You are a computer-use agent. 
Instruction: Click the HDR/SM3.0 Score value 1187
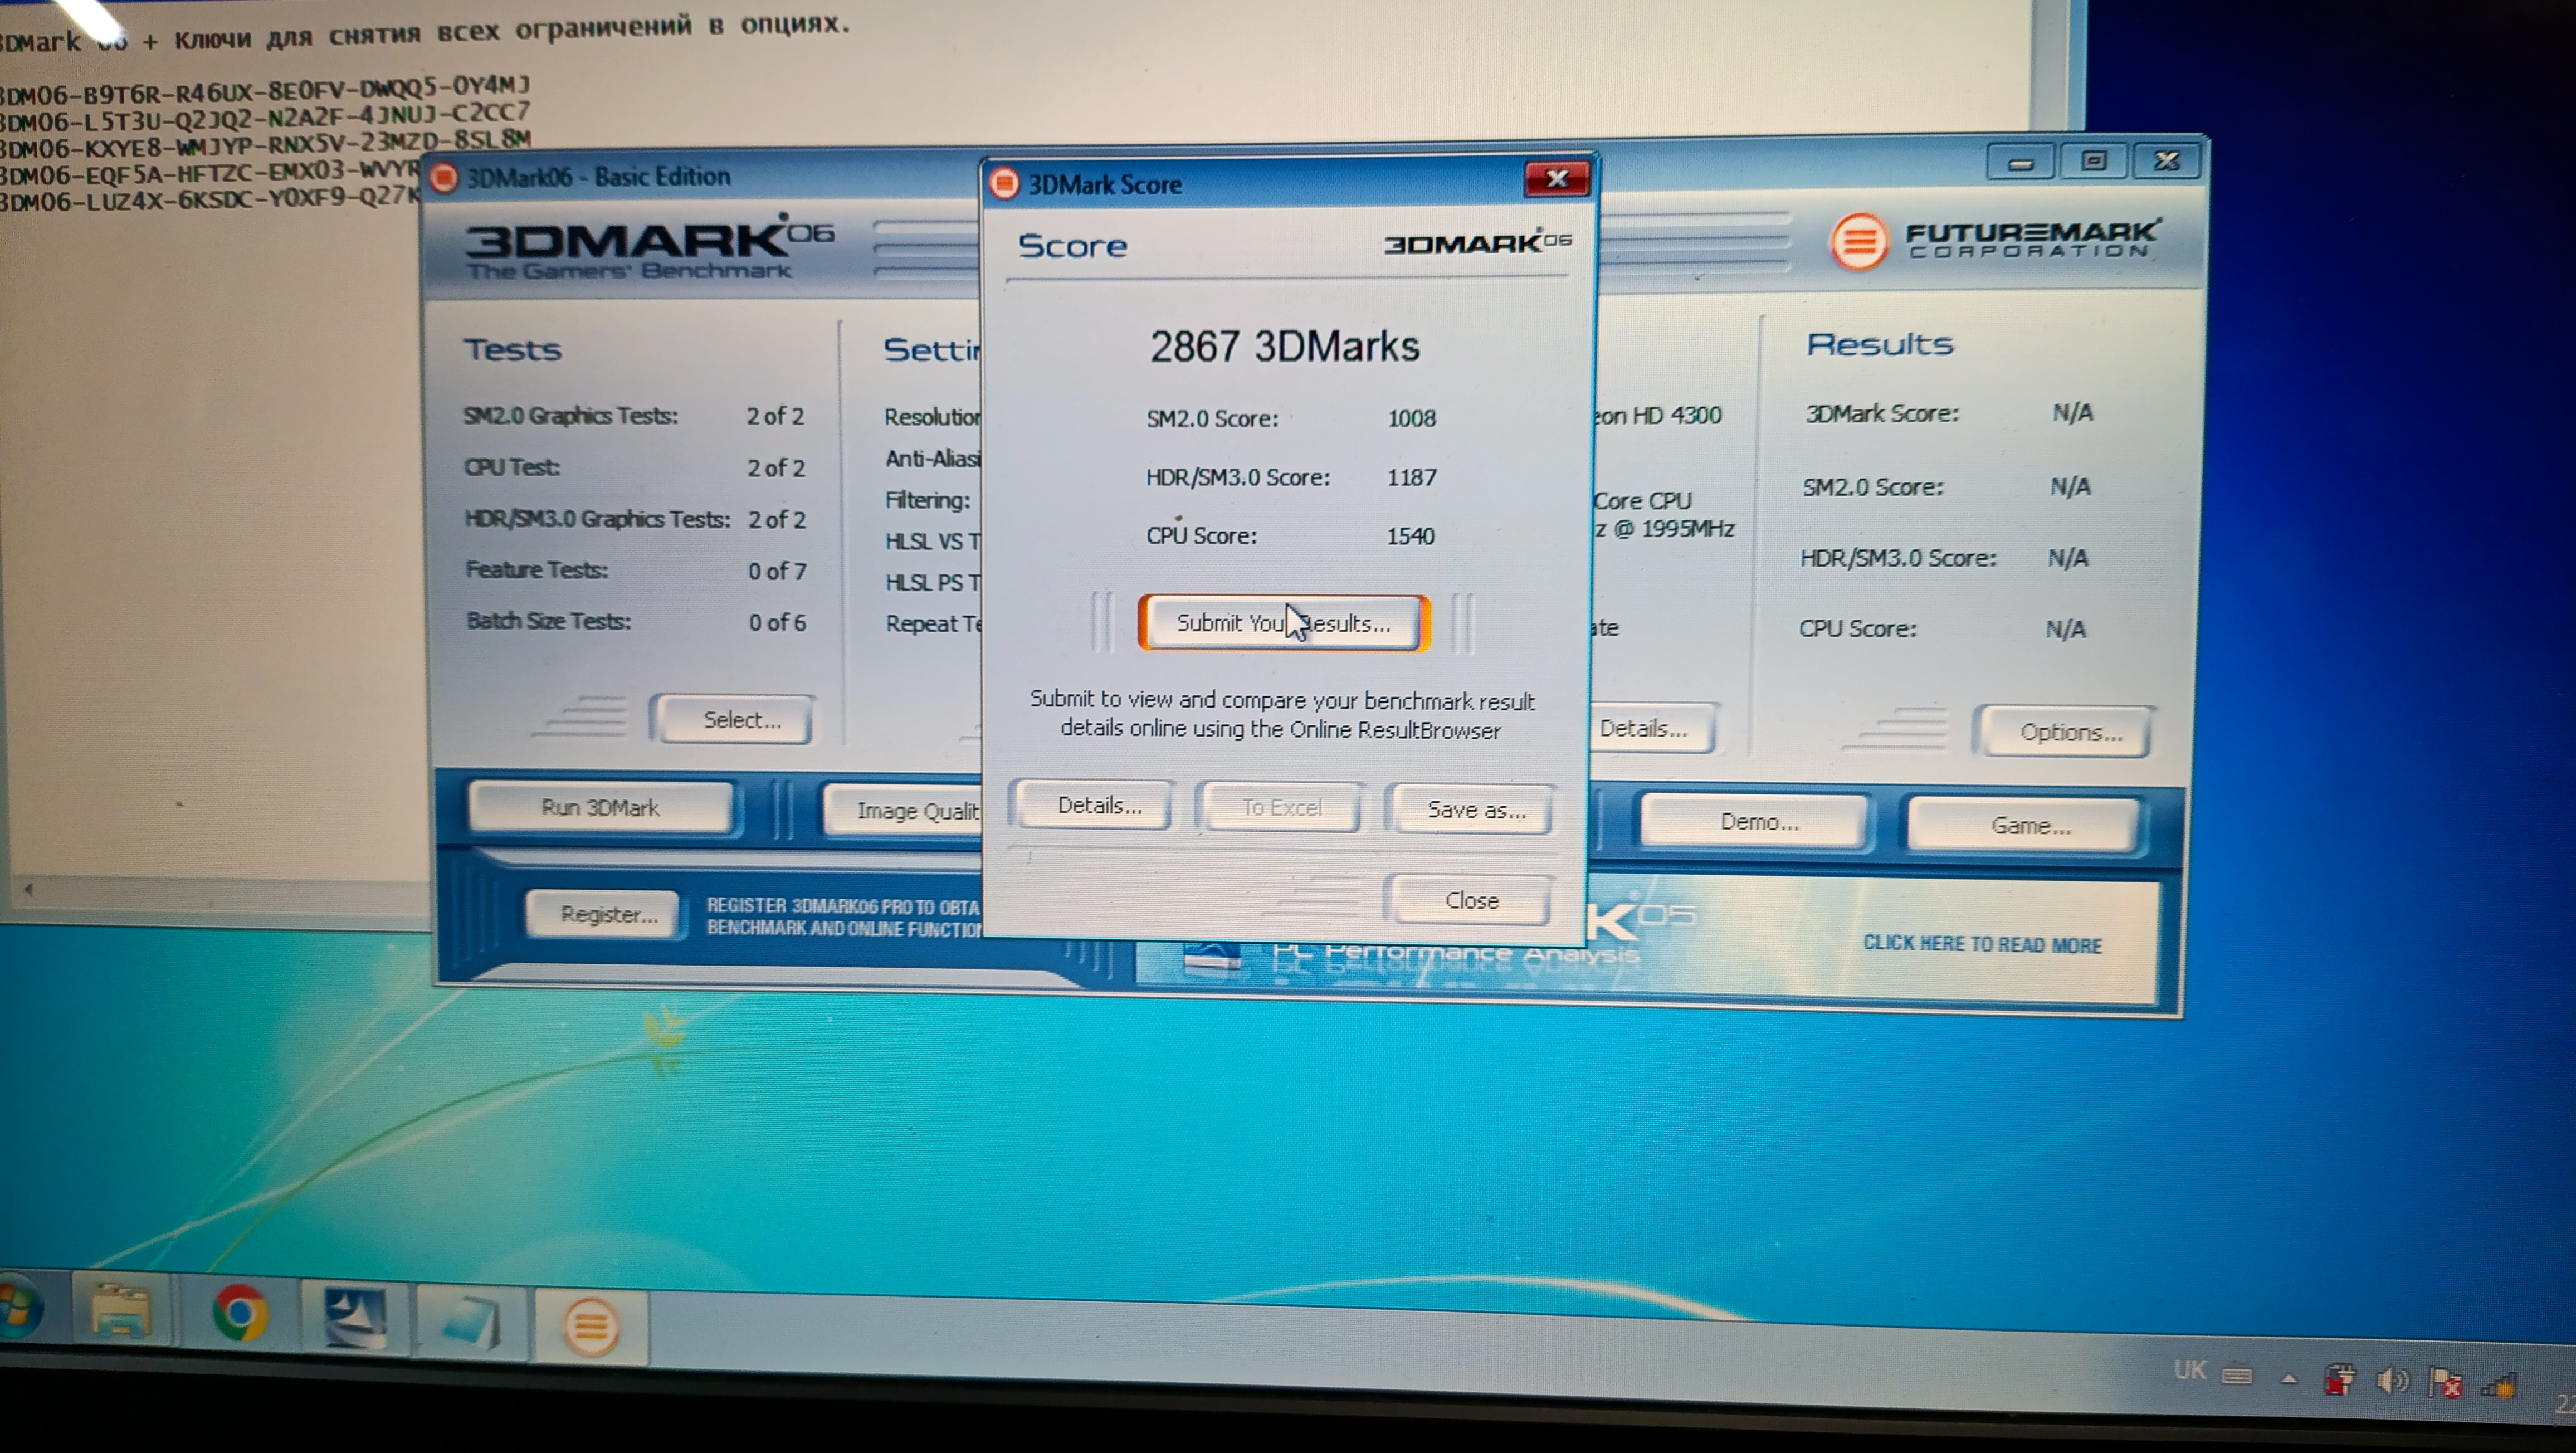[1411, 477]
